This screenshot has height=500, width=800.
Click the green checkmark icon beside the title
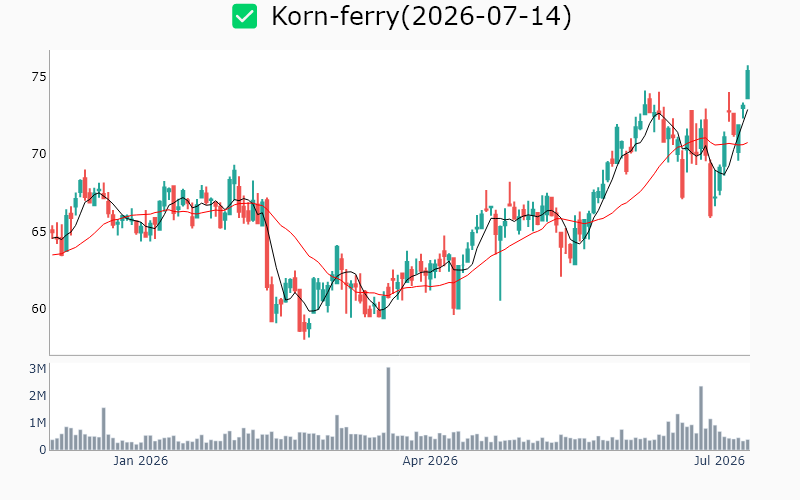pyautogui.click(x=244, y=16)
